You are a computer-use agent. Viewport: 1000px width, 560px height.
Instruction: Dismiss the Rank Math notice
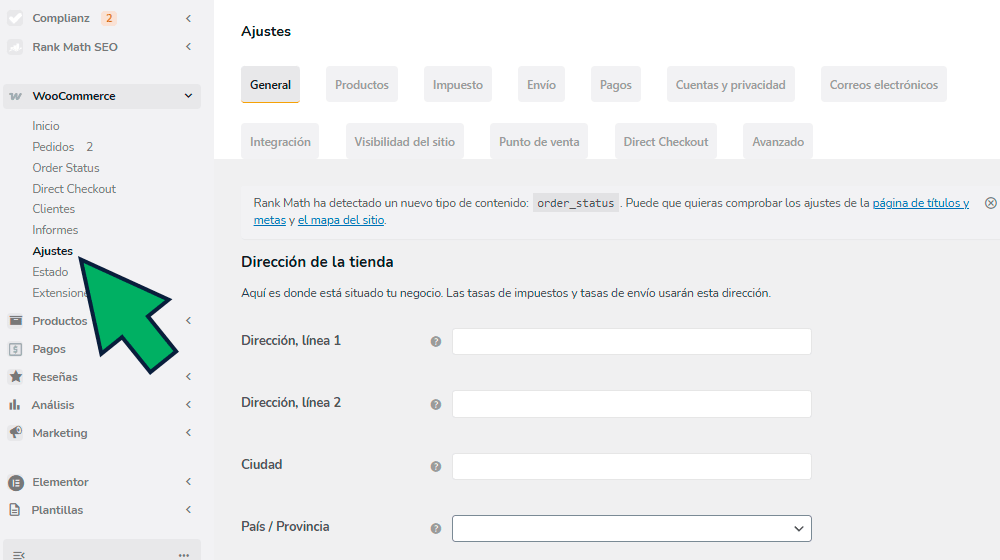pos(990,203)
